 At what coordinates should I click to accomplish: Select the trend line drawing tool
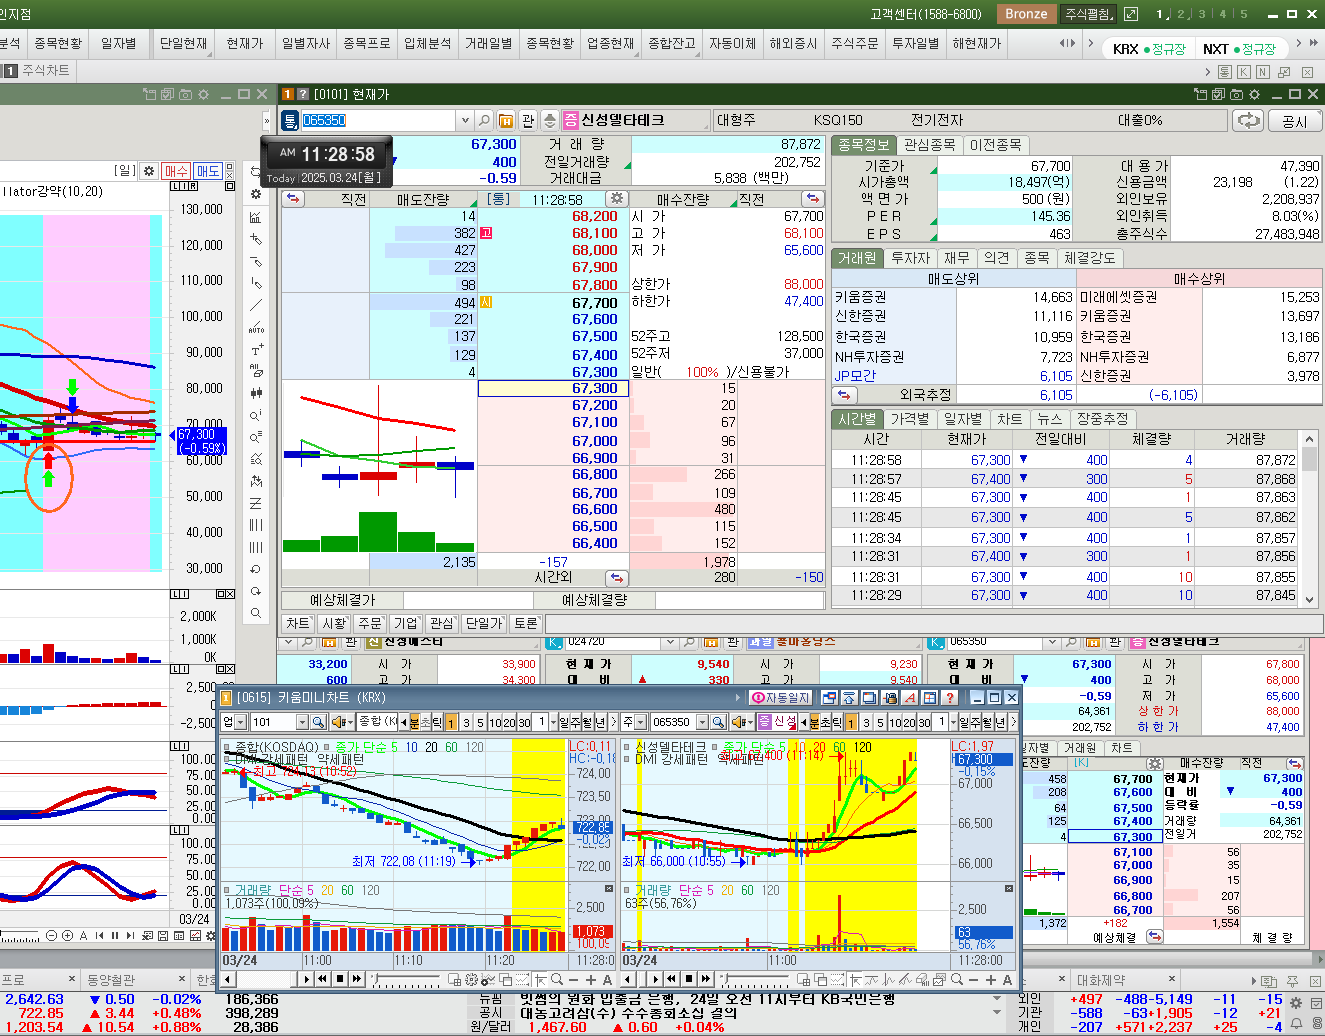tap(256, 306)
